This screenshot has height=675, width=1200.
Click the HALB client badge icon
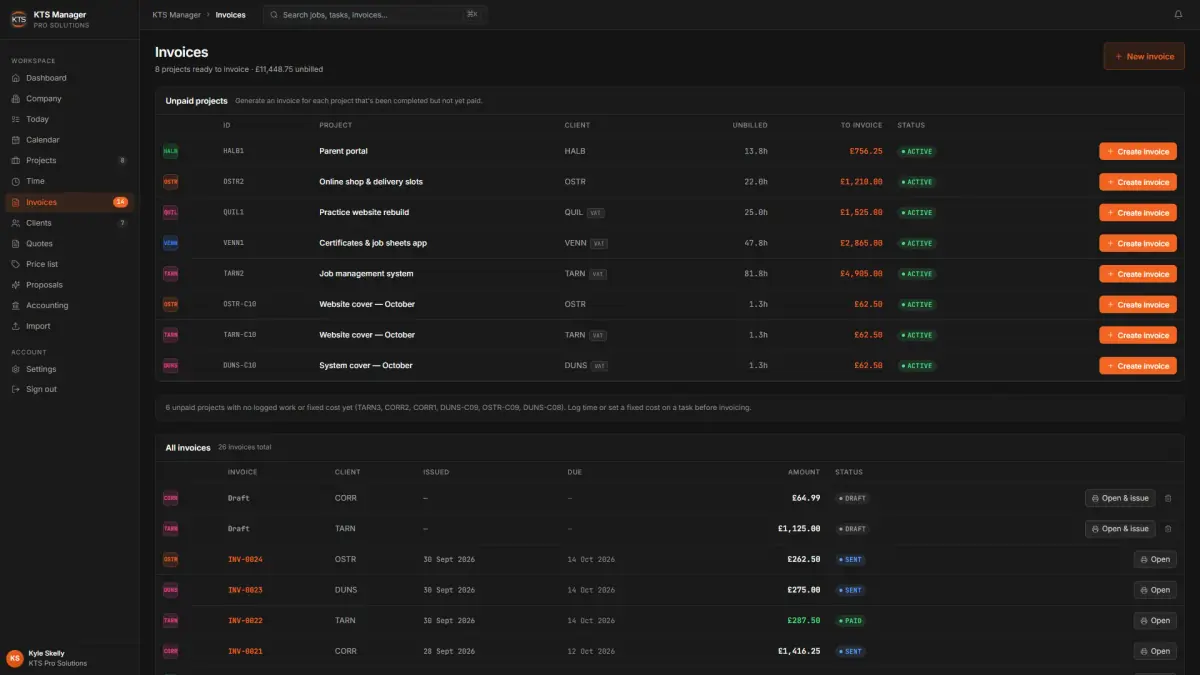point(171,151)
